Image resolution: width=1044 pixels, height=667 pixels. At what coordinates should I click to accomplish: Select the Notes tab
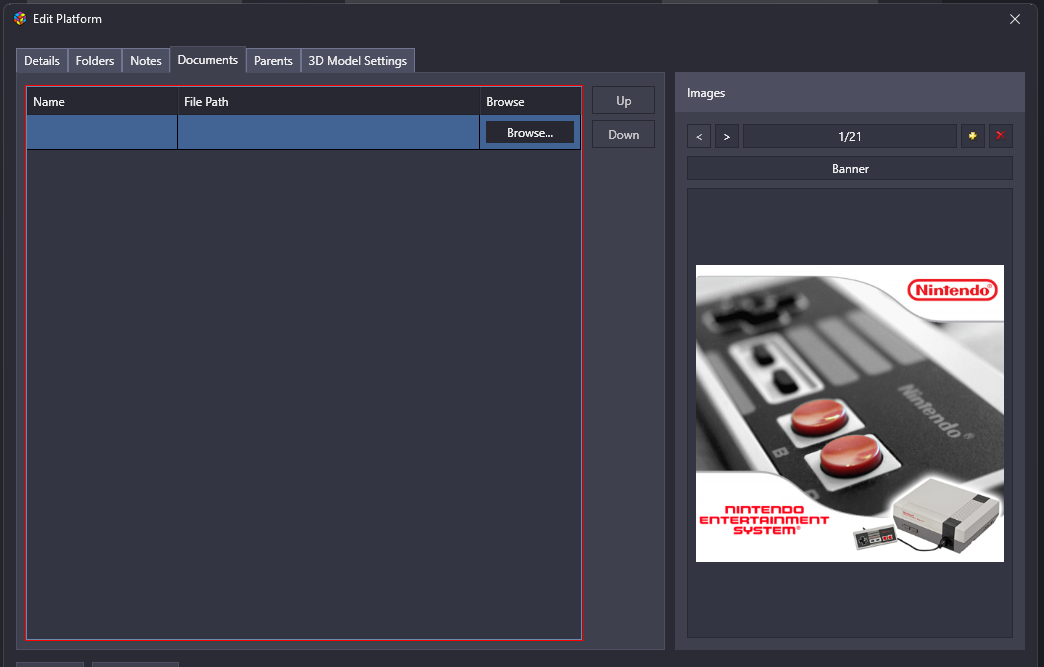point(146,61)
